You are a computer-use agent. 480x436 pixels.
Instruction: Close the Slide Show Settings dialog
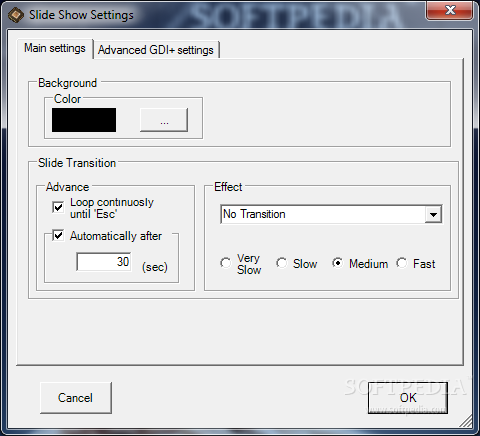pos(449,10)
